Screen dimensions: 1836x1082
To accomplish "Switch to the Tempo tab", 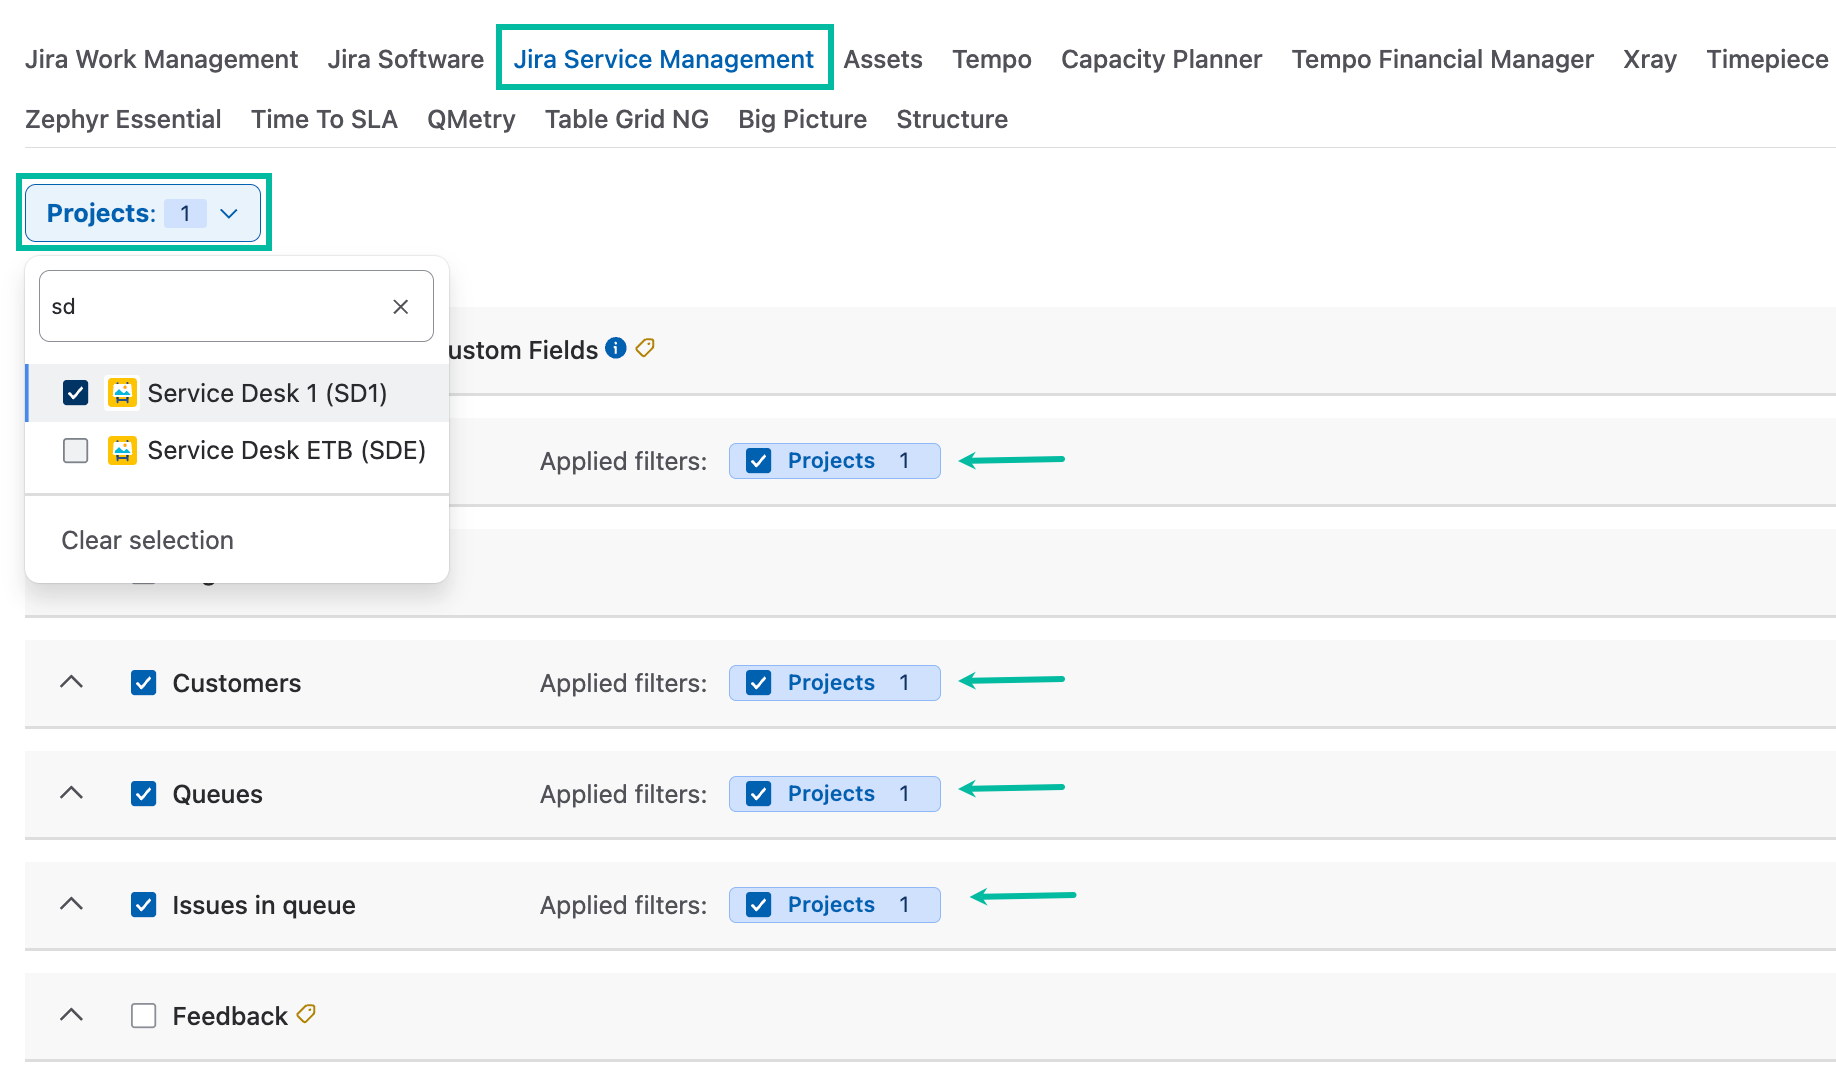I will coord(991,59).
